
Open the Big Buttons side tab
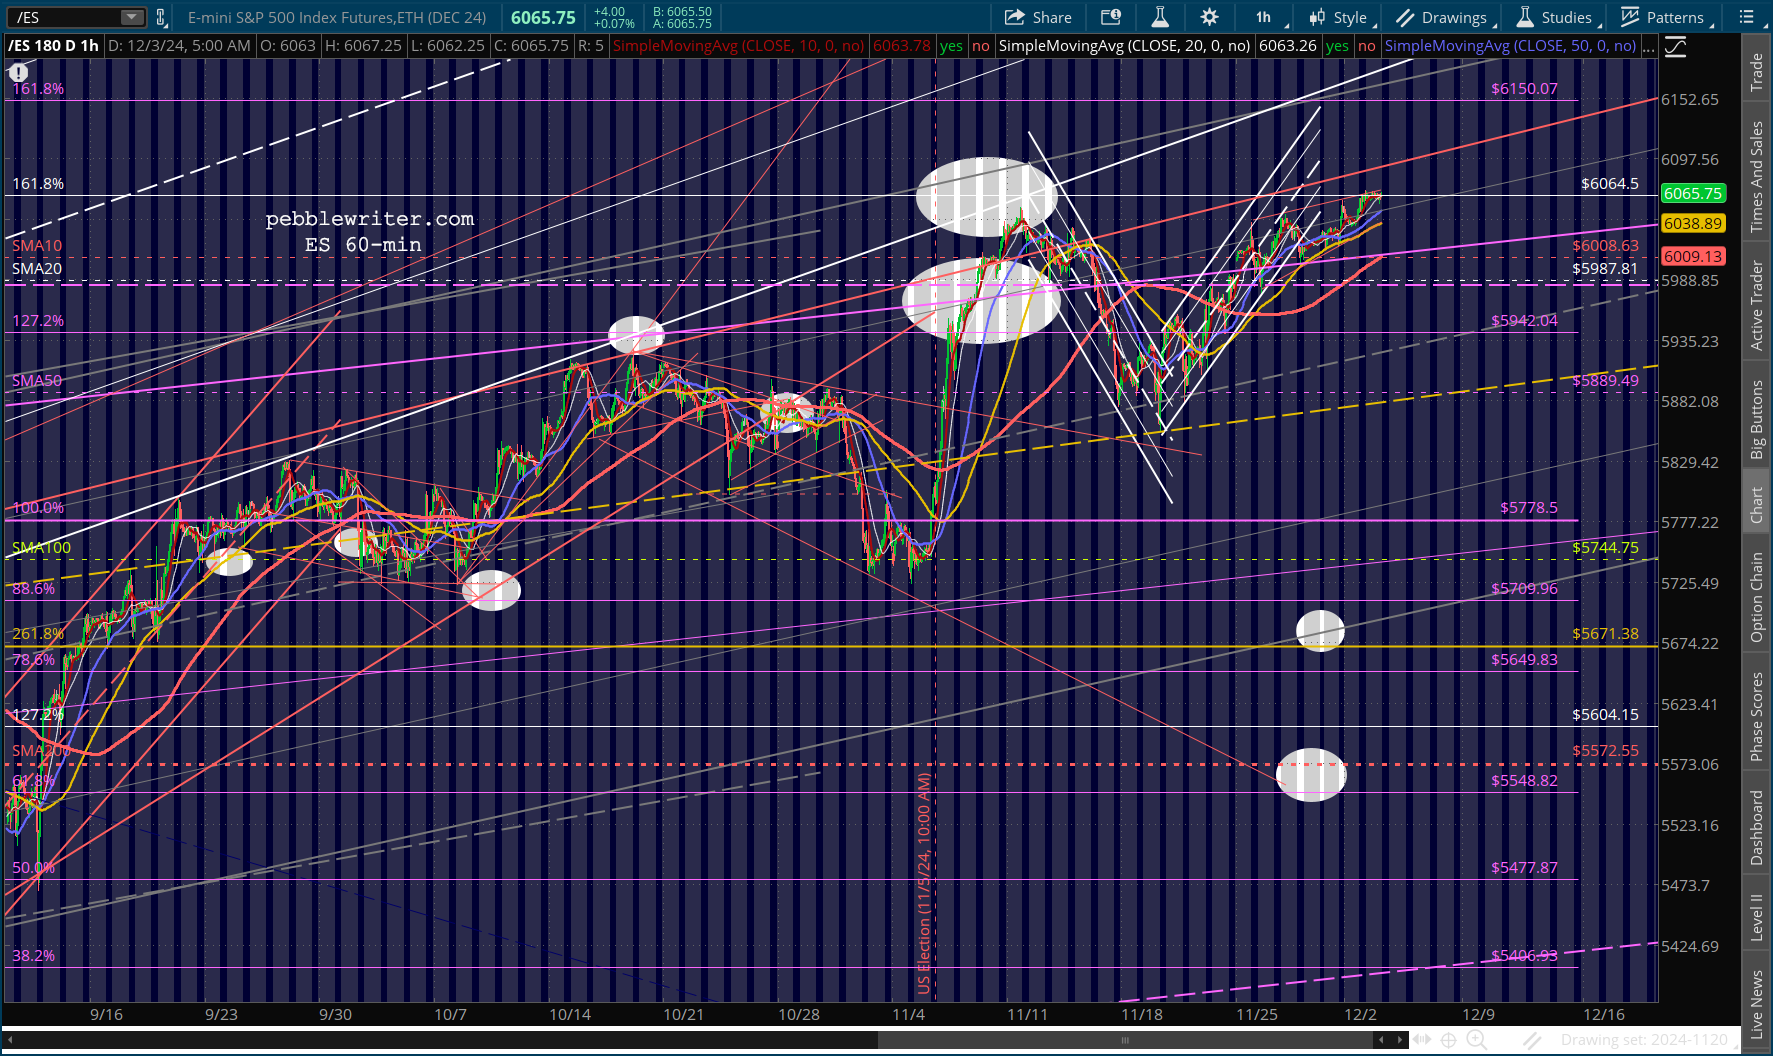[1757, 420]
